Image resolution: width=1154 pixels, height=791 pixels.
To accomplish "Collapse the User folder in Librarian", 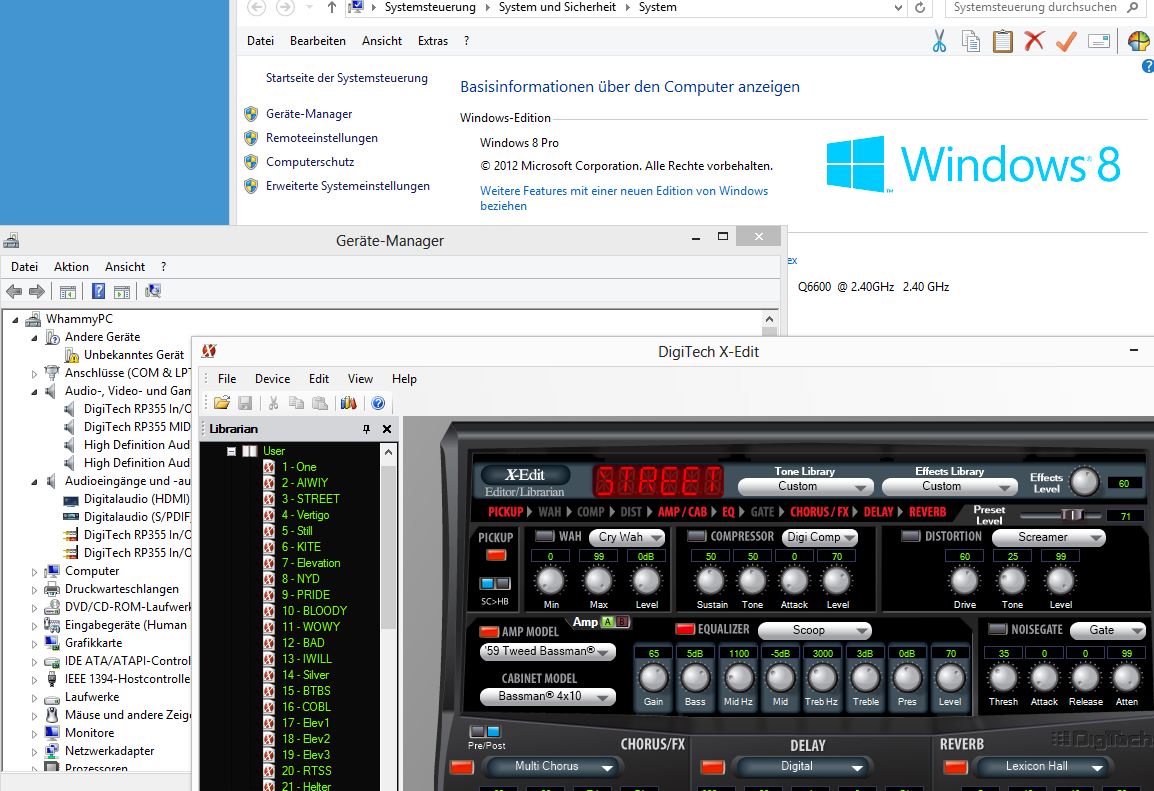I will pos(231,451).
